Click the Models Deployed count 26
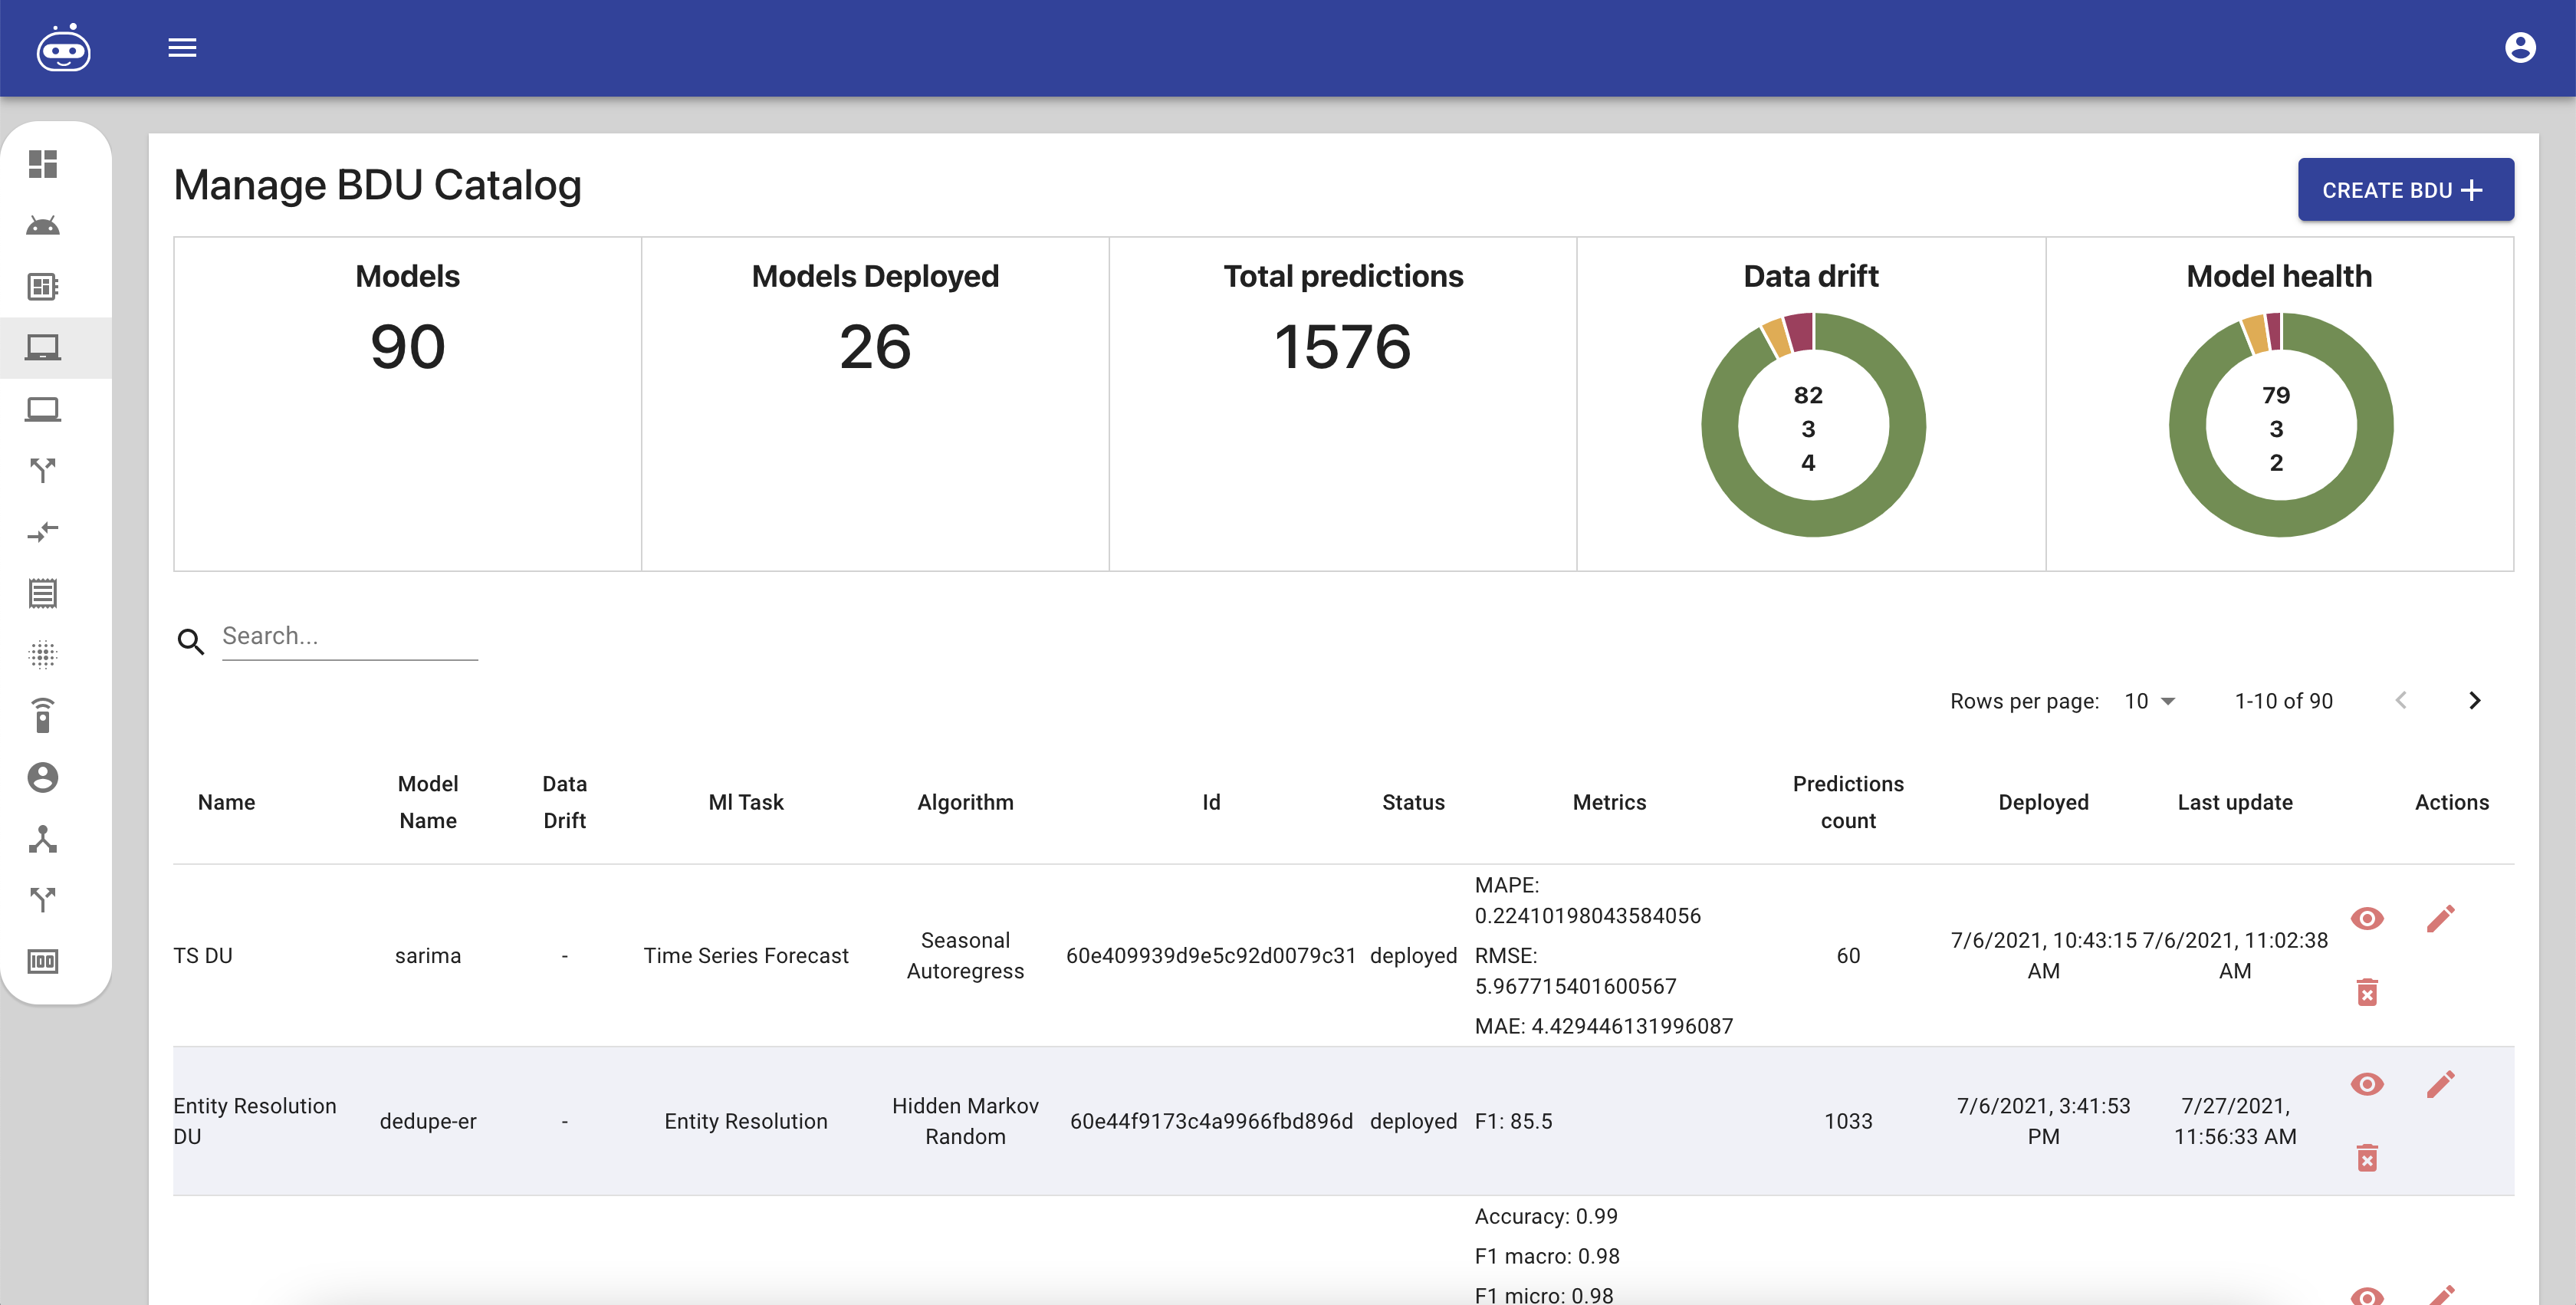The image size is (2576, 1305). [875, 347]
